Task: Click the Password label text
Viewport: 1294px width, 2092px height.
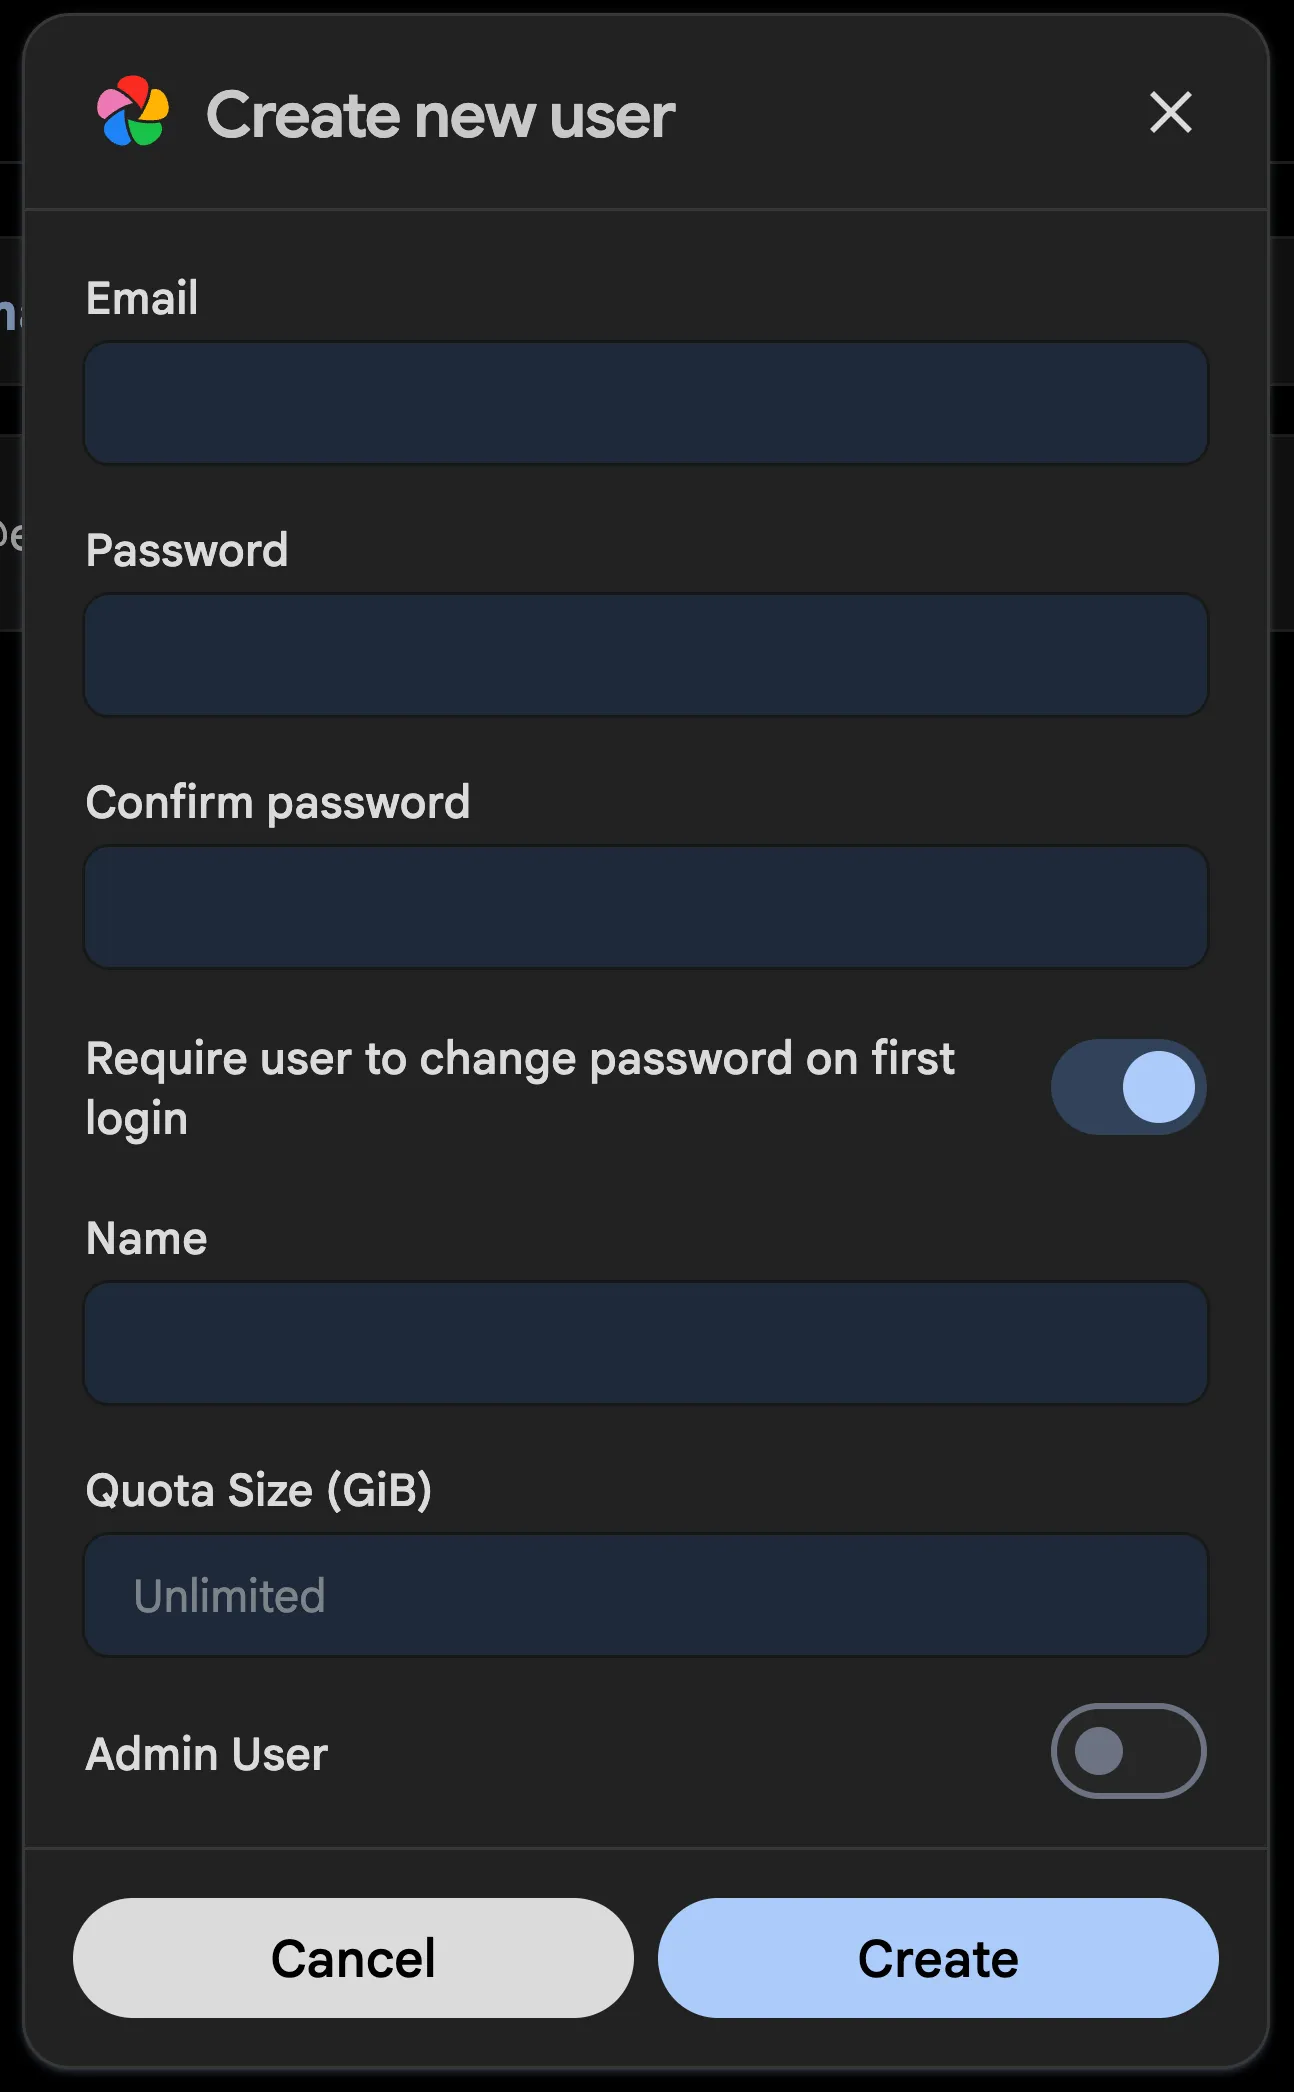Action: 187,550
